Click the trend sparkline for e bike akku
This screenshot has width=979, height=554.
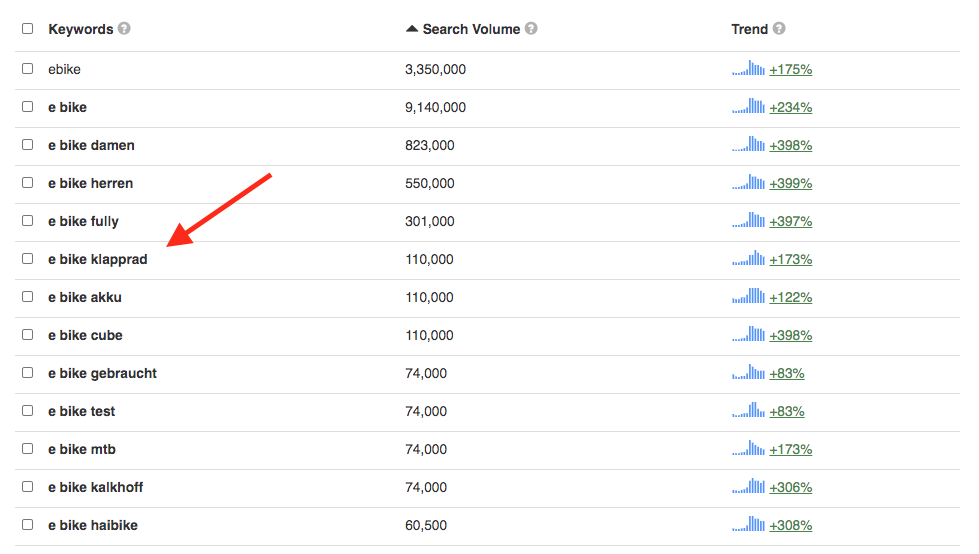pos(748,297)
